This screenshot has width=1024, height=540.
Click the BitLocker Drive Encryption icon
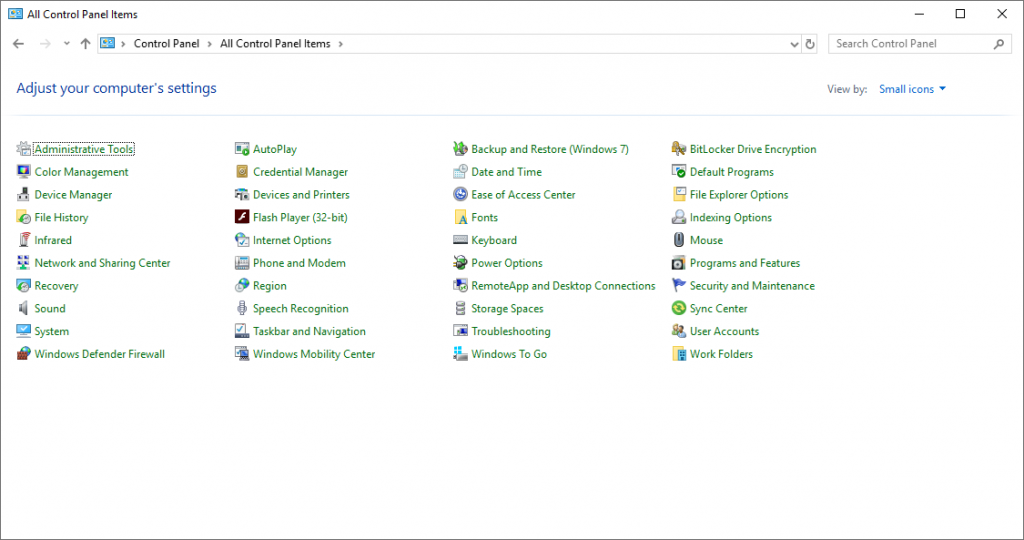coord(679,149)
